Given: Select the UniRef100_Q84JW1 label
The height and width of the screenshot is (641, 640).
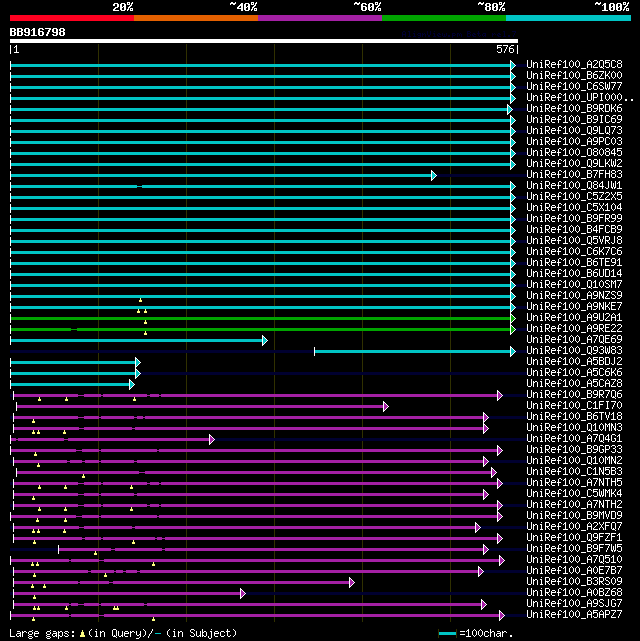Looking at the screenshot, I should click(574, 186).
